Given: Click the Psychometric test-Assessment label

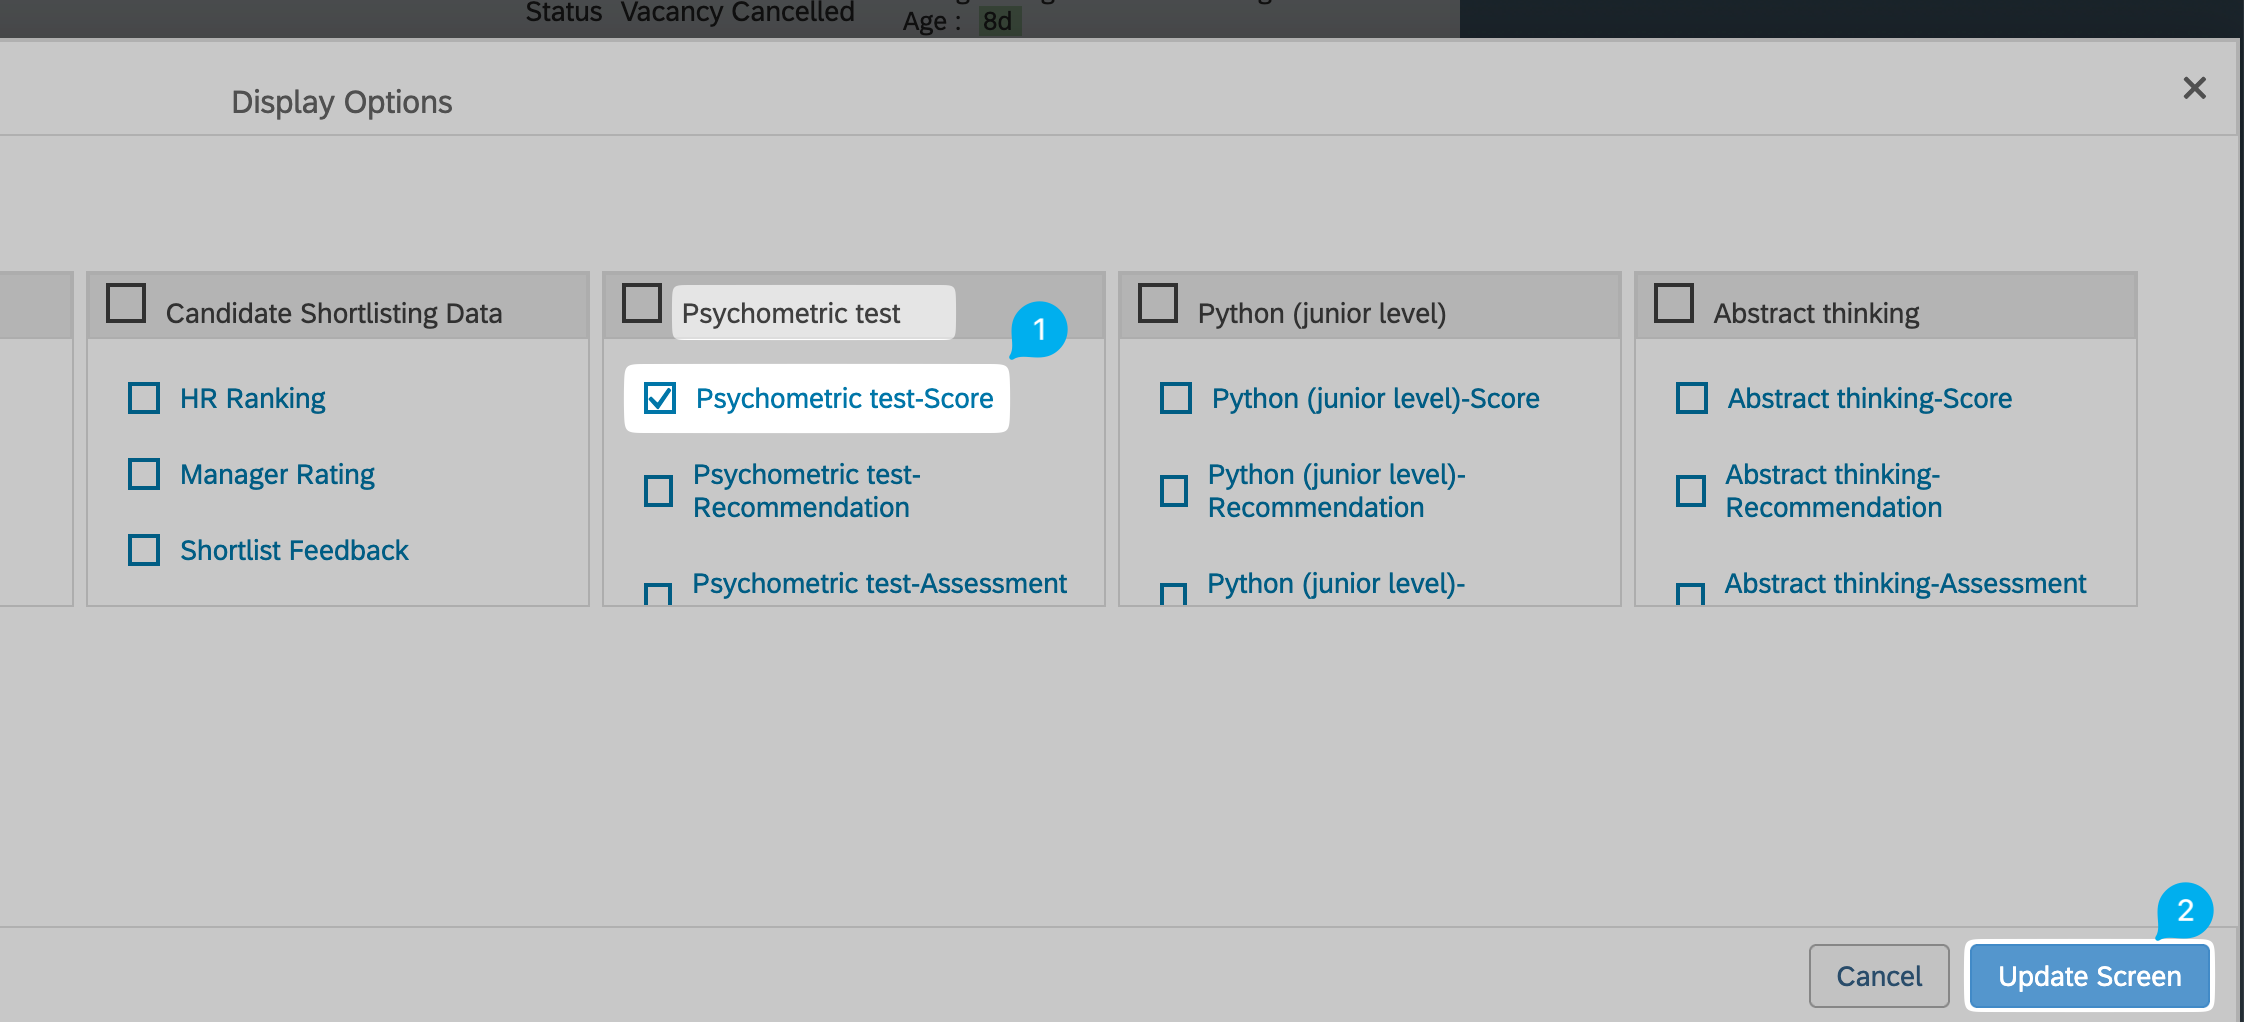Looking at the screenshot, I should tap(879, 583).
